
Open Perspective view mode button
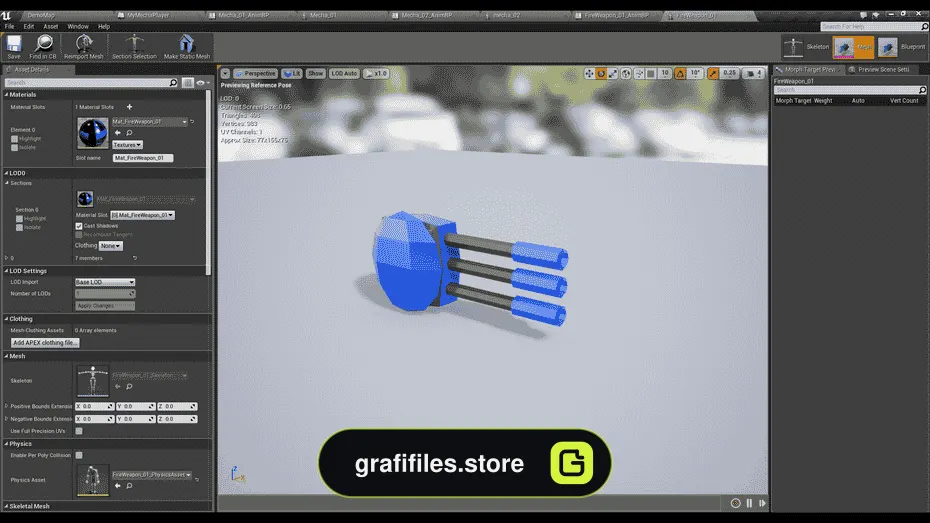pyautogui.click(x=256, y=74)
